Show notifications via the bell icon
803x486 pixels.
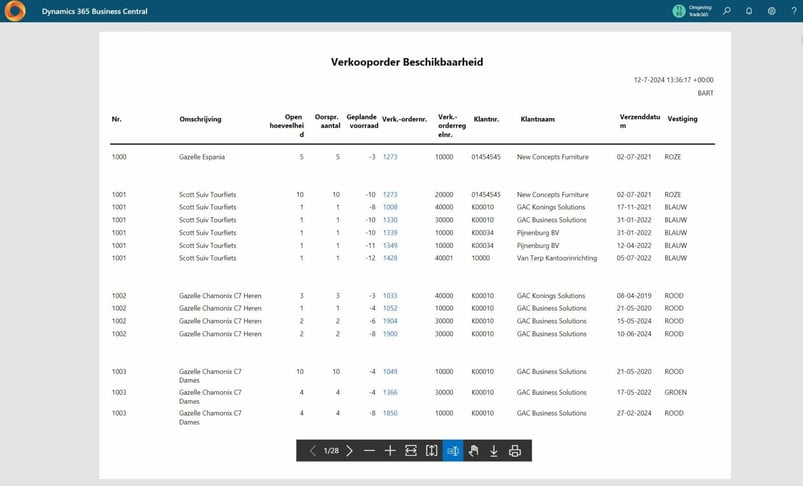pos(749,11)
